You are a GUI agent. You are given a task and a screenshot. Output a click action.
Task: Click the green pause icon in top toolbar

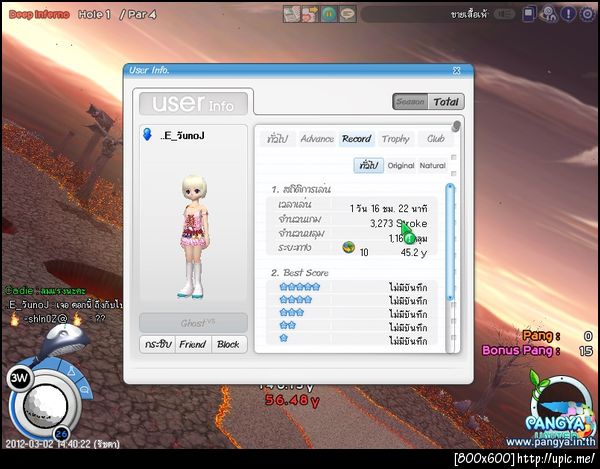[328, 15]
